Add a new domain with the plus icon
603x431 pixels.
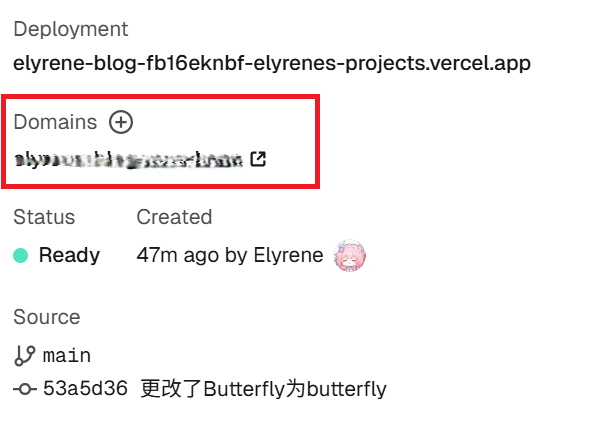tap(121, 122)
